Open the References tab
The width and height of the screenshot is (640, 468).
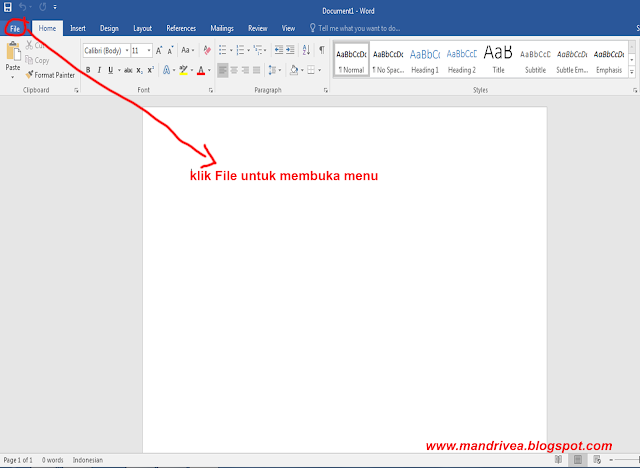[x=181, y=28]
